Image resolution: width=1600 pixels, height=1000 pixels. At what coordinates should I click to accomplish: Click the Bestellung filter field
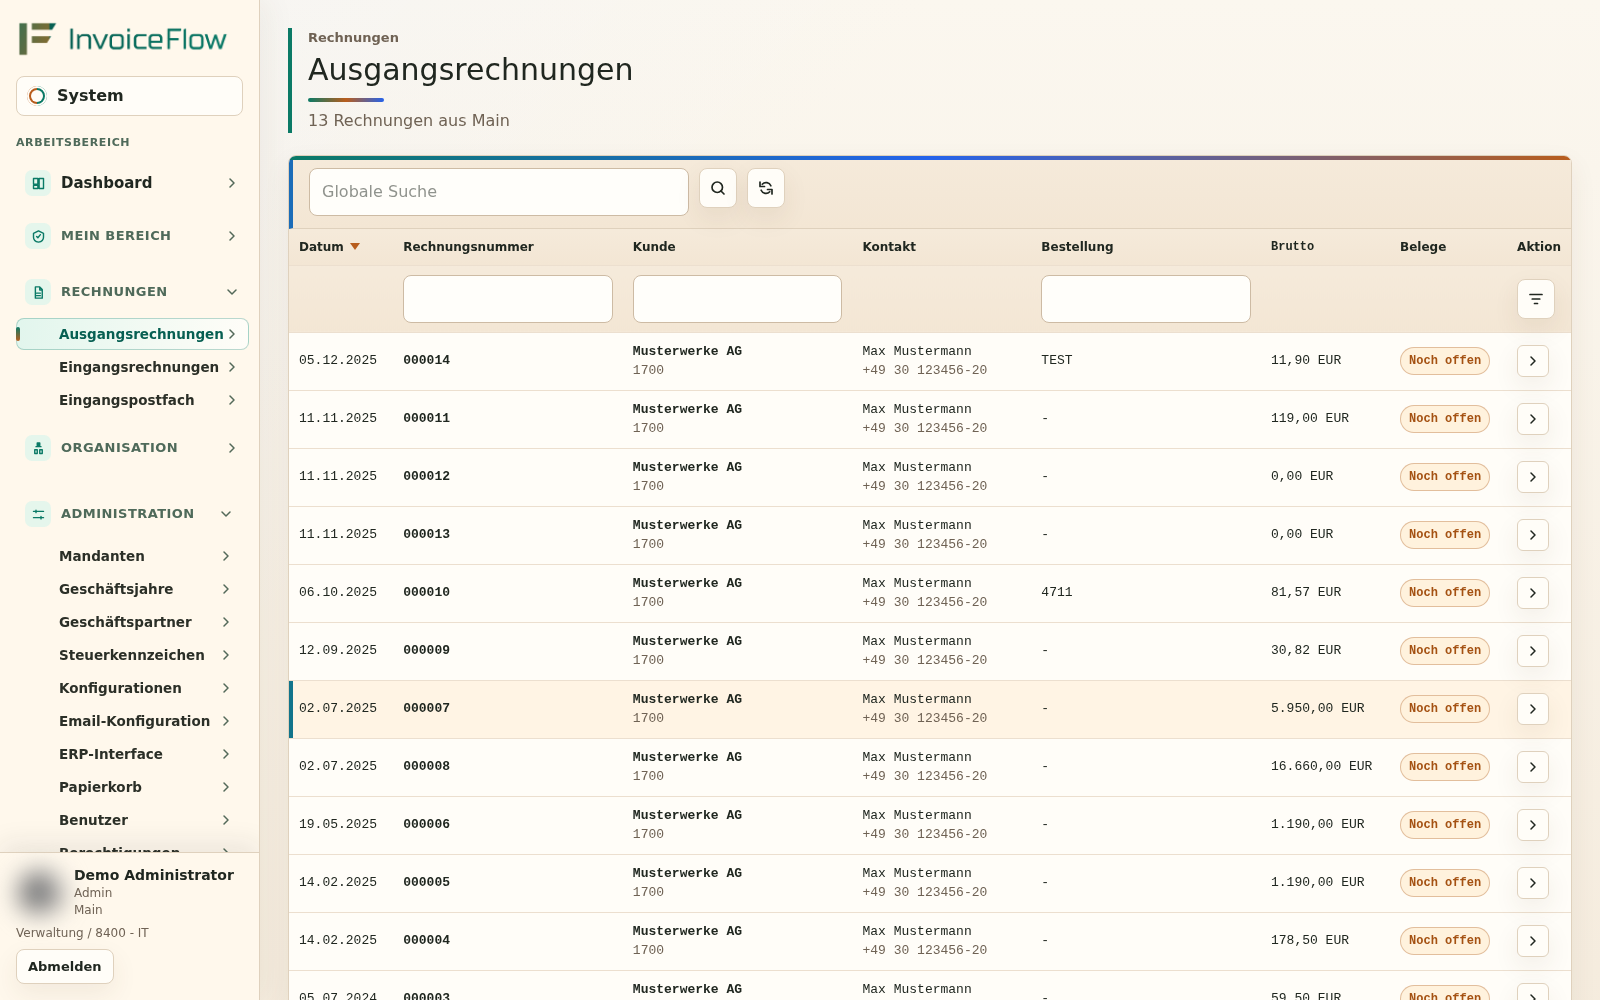pyautogui.click(x=1146, y=299)
